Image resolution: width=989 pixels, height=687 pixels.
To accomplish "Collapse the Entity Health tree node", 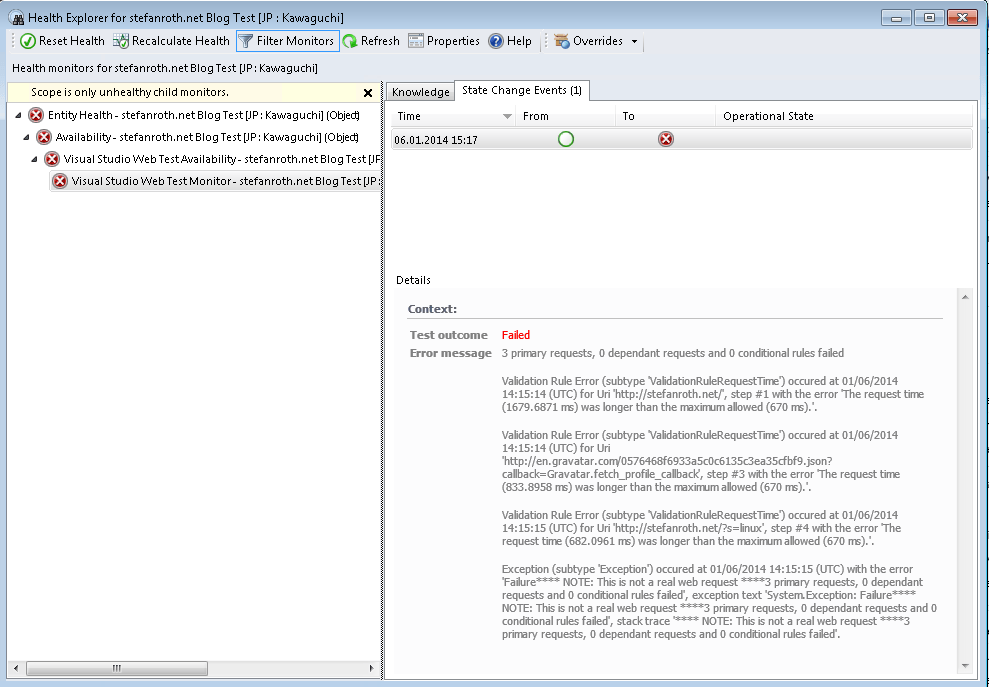I will [x=18, y=115].
